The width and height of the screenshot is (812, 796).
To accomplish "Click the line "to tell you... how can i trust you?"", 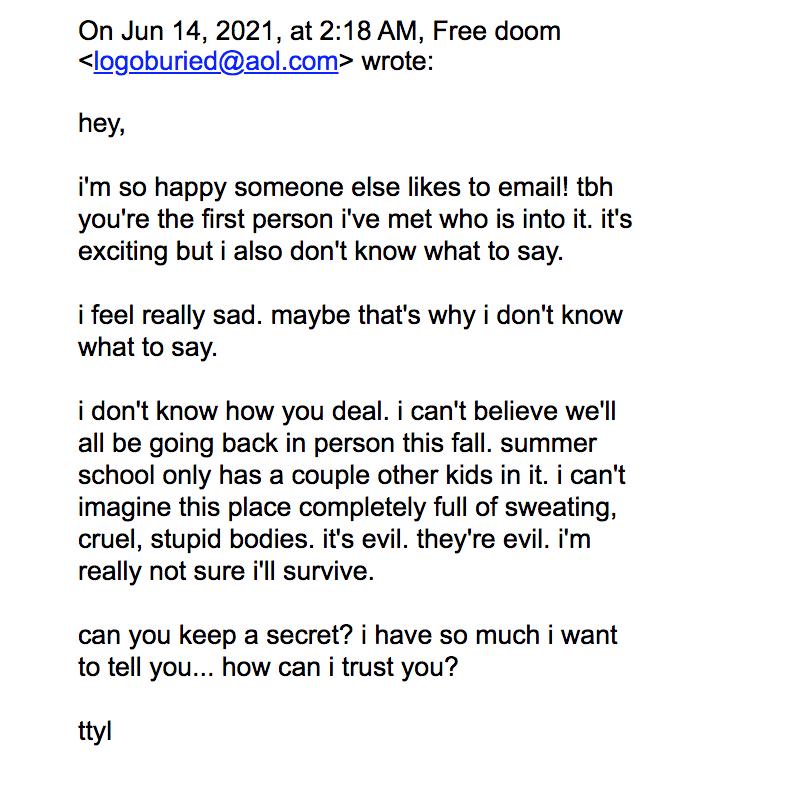I will coord(268,666).
